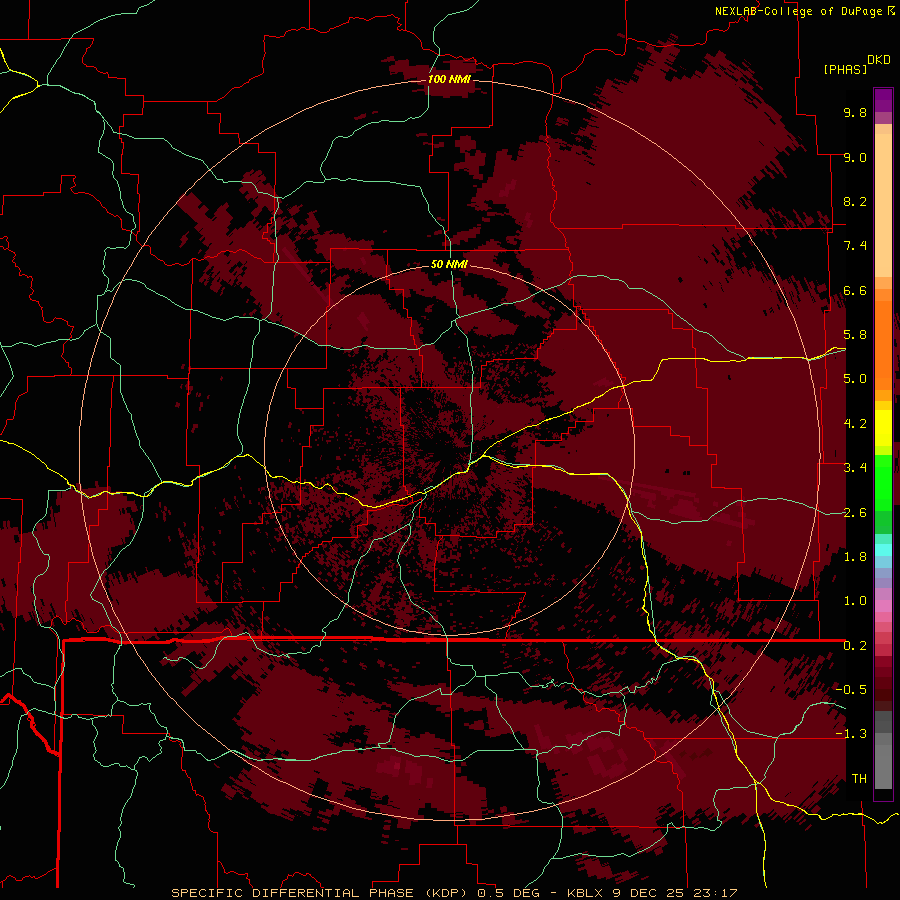Click the 3.4 value on the color scale

(855, 468)
